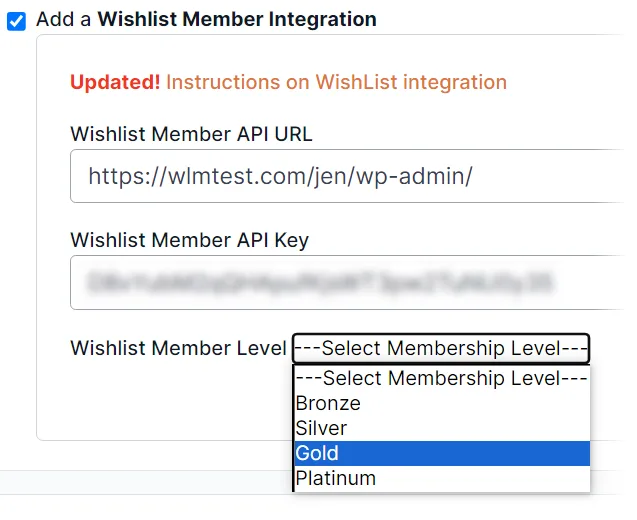The image size is (637, 520).
Task: Open the Wishlist Member Level dropdown
Action: [440, 348]
